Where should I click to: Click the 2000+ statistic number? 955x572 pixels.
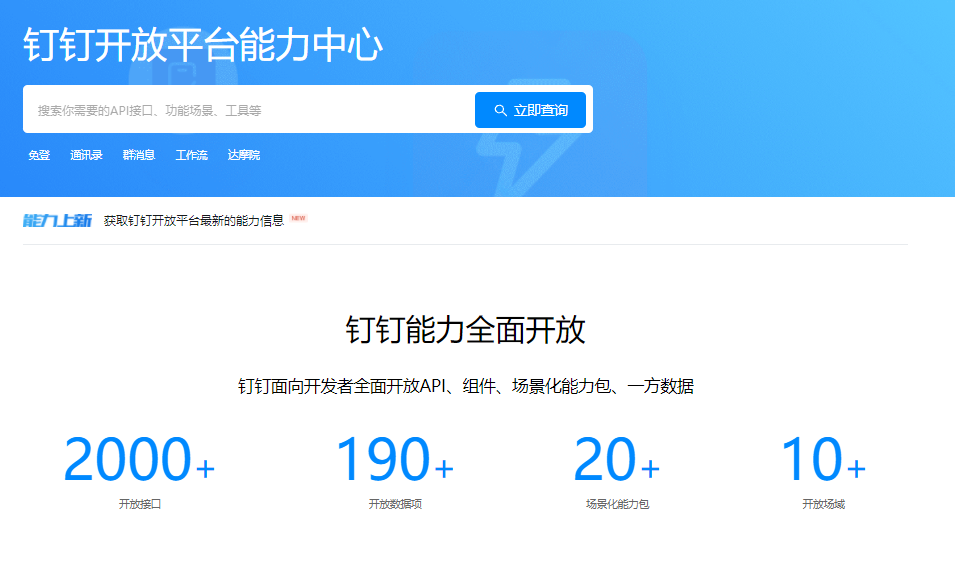click(139, 459)
